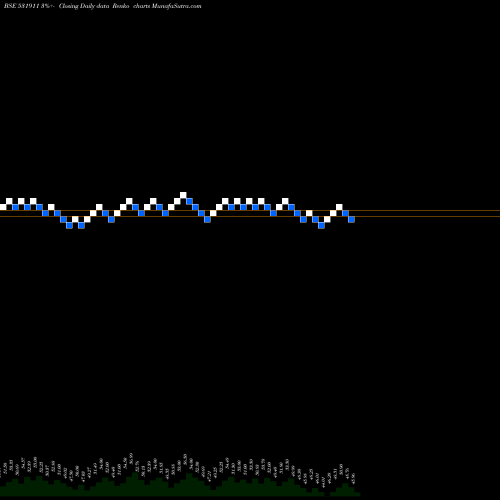The image size is (500, 500).
Task: Click the rotated price label 56.99
Action: pos(131,458)
